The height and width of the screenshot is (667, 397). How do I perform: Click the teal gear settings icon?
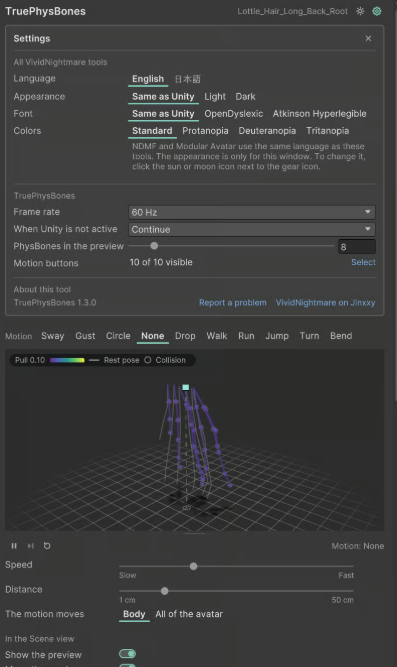[377, 11]
